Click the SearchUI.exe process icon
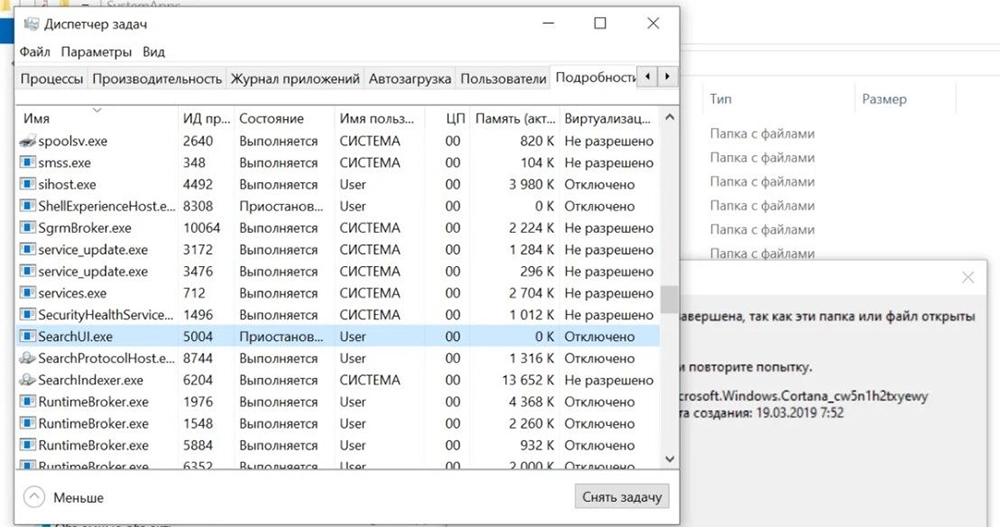The height and width of the screenshot is (527, 1000). click(x=28, y=337)
